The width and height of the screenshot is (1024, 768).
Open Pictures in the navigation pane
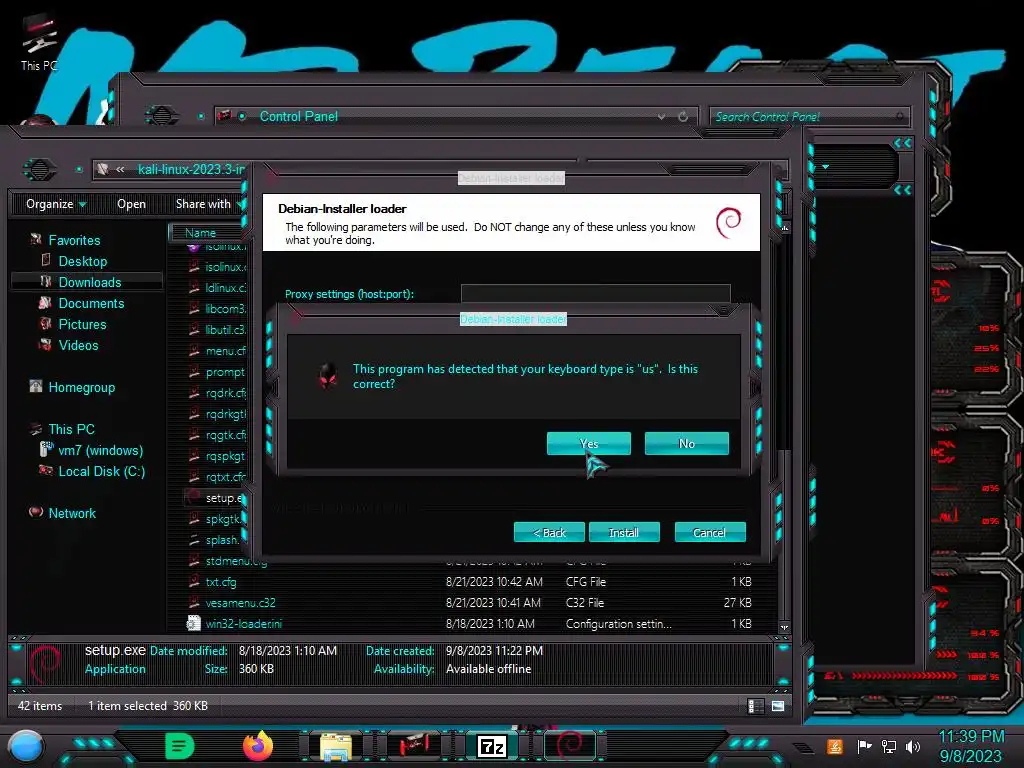82,324
